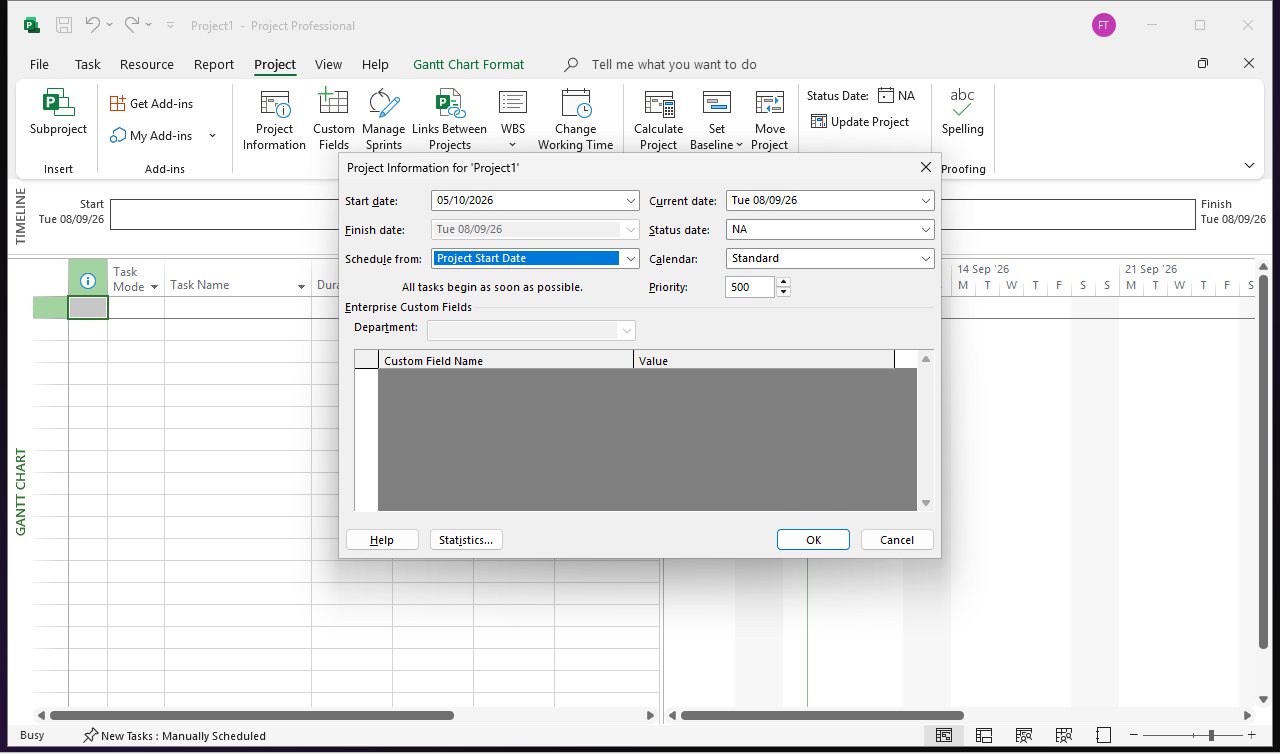Collapse the ribbon with the chevron
Viewport: 1280px width, 754px height.
pyautogui.click(x=1249, y=165)
